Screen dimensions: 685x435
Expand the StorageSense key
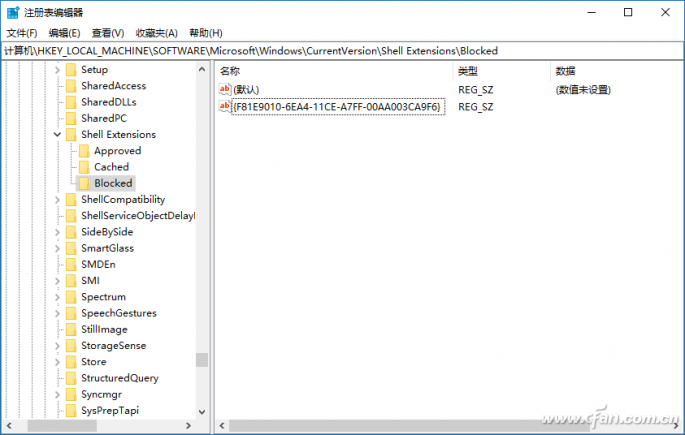point(57,345)
